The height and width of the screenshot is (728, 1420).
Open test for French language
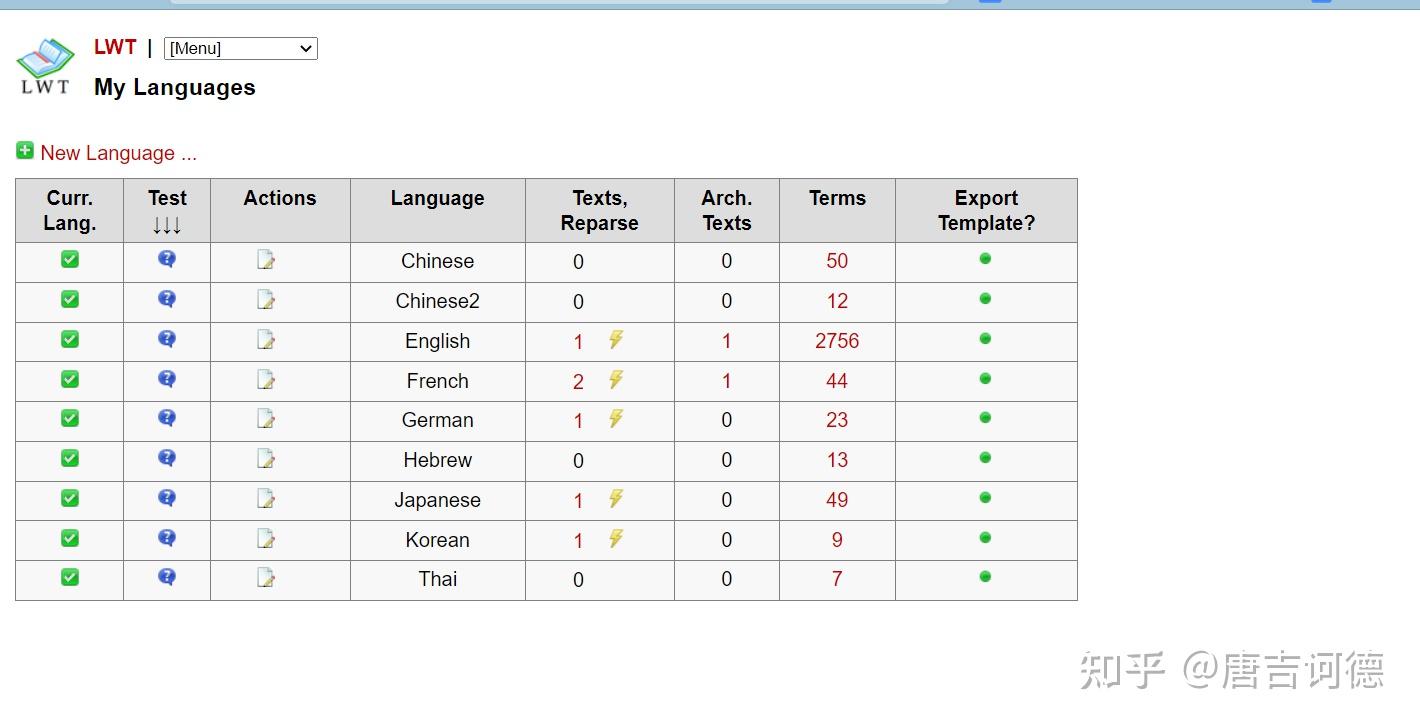(x=167, y=379)
